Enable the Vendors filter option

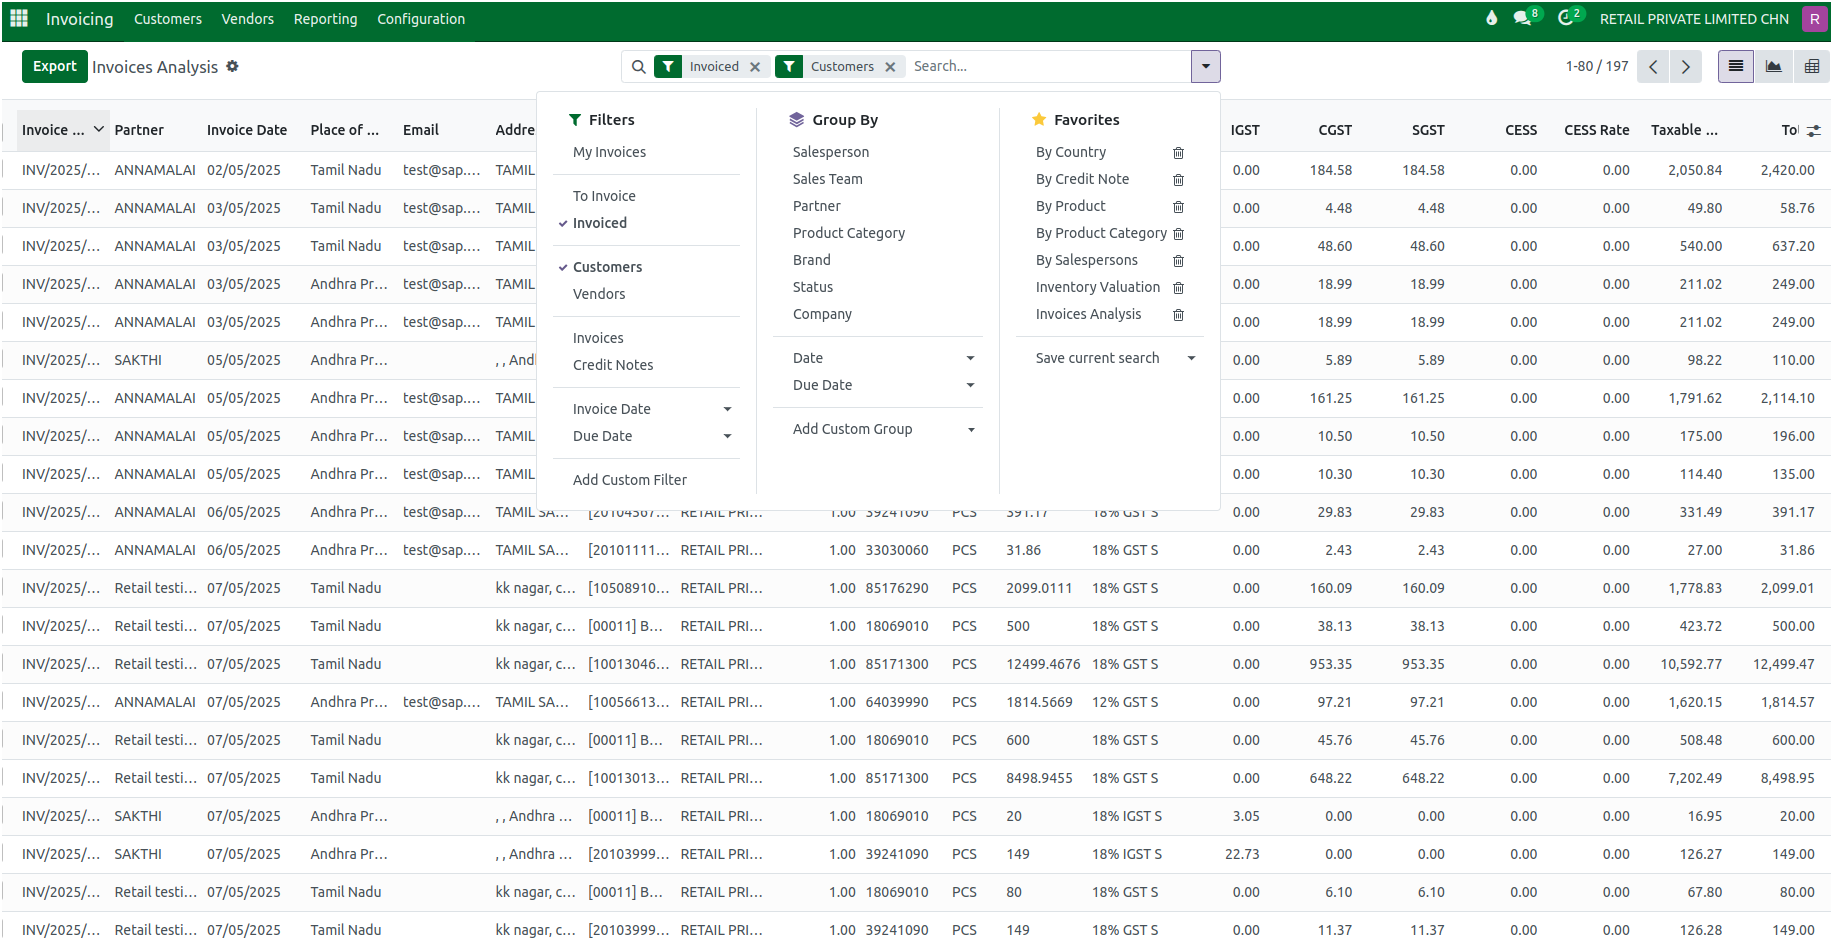599,294
